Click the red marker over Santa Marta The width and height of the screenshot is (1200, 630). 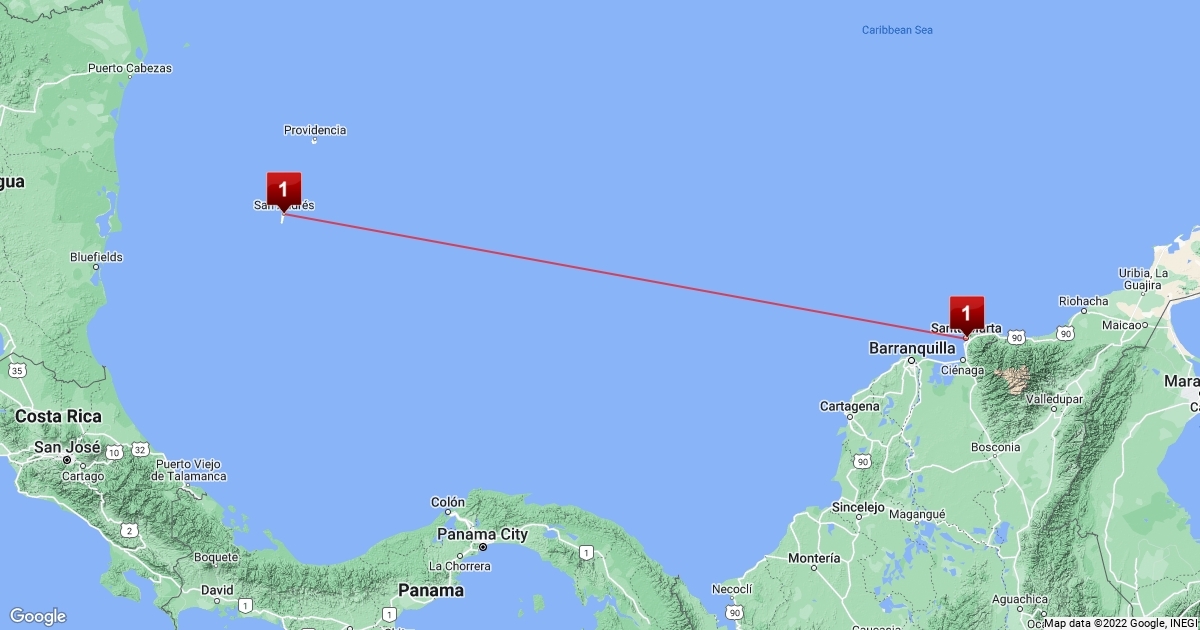[x=966, y=315]
